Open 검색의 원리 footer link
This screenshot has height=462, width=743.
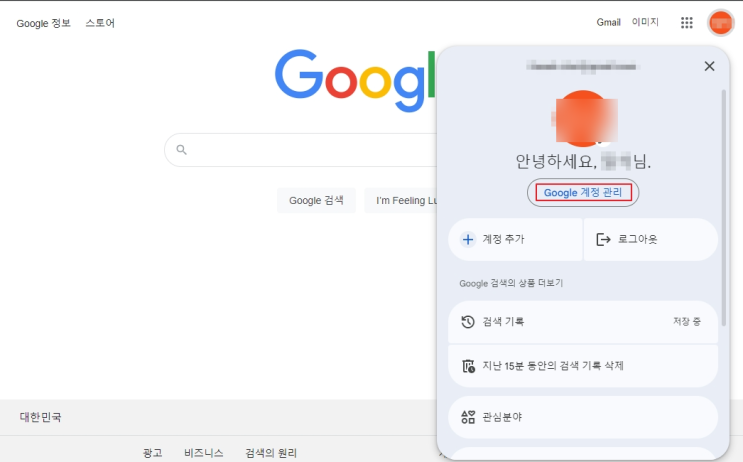tap(271, 453)
